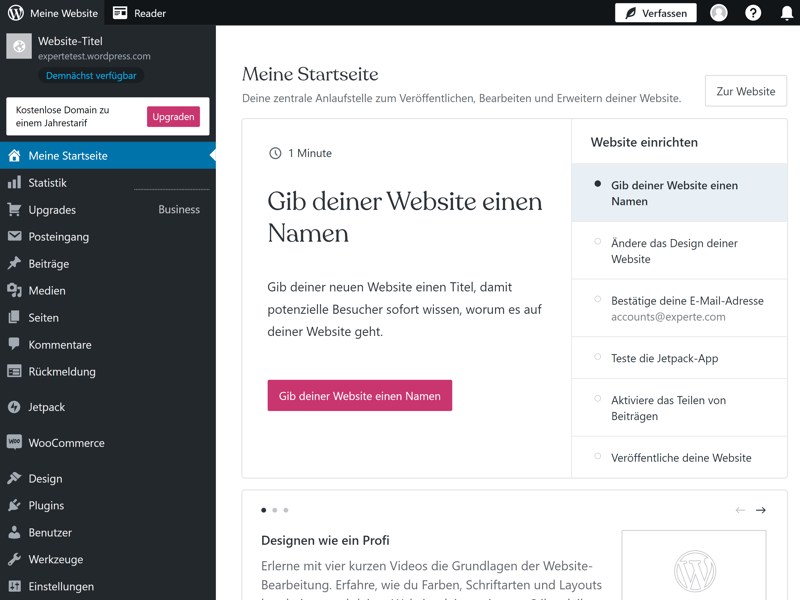Open the Reader label in the top bar
The height and width of the screenshot is (600, 800).
click(x=150, y=13)
